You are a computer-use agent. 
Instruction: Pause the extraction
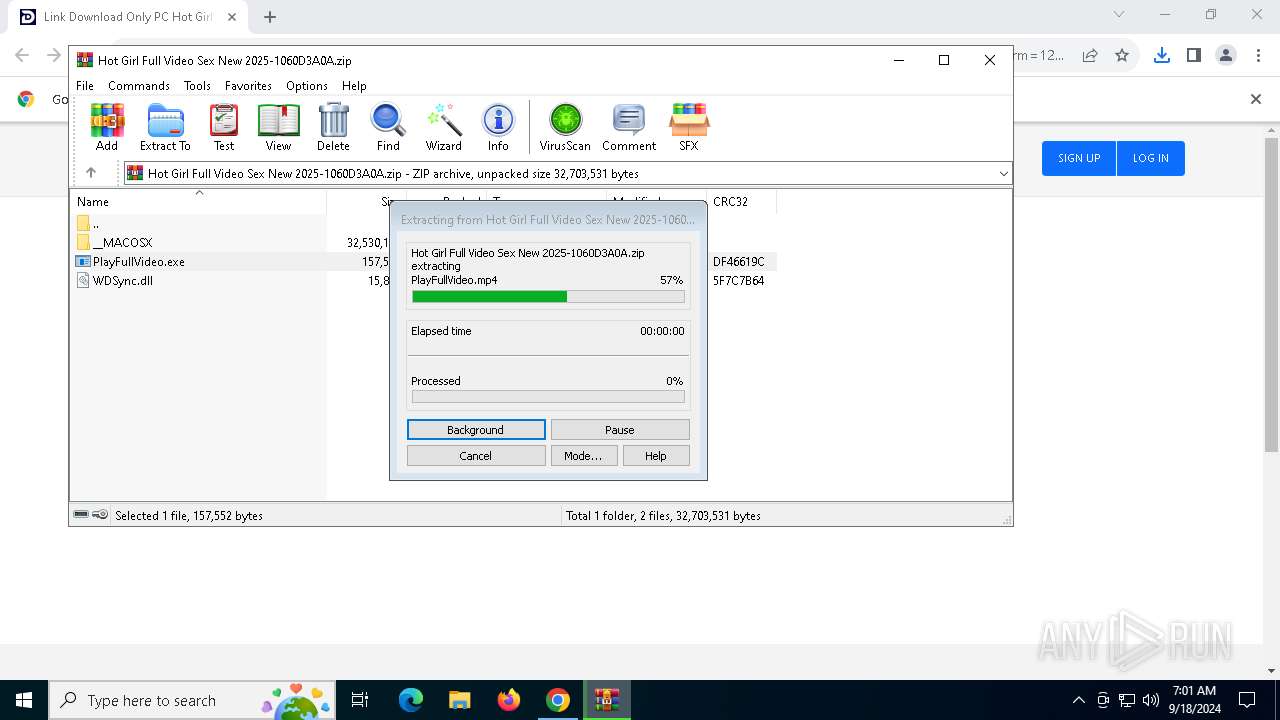click(x=620, y=430)
